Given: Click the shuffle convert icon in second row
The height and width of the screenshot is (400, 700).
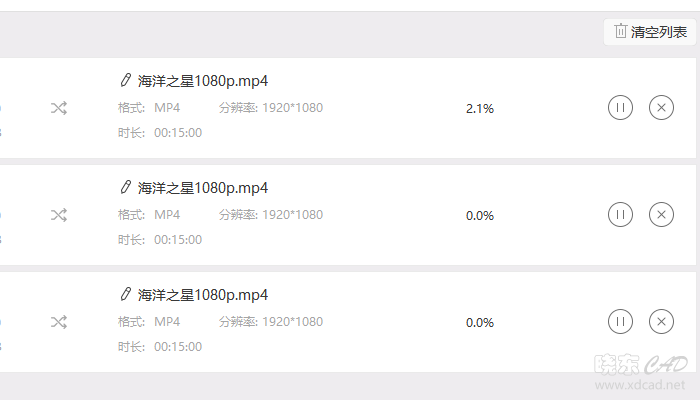Looking at the screenshot, I should pyautogui.click(x=59, y=215).
